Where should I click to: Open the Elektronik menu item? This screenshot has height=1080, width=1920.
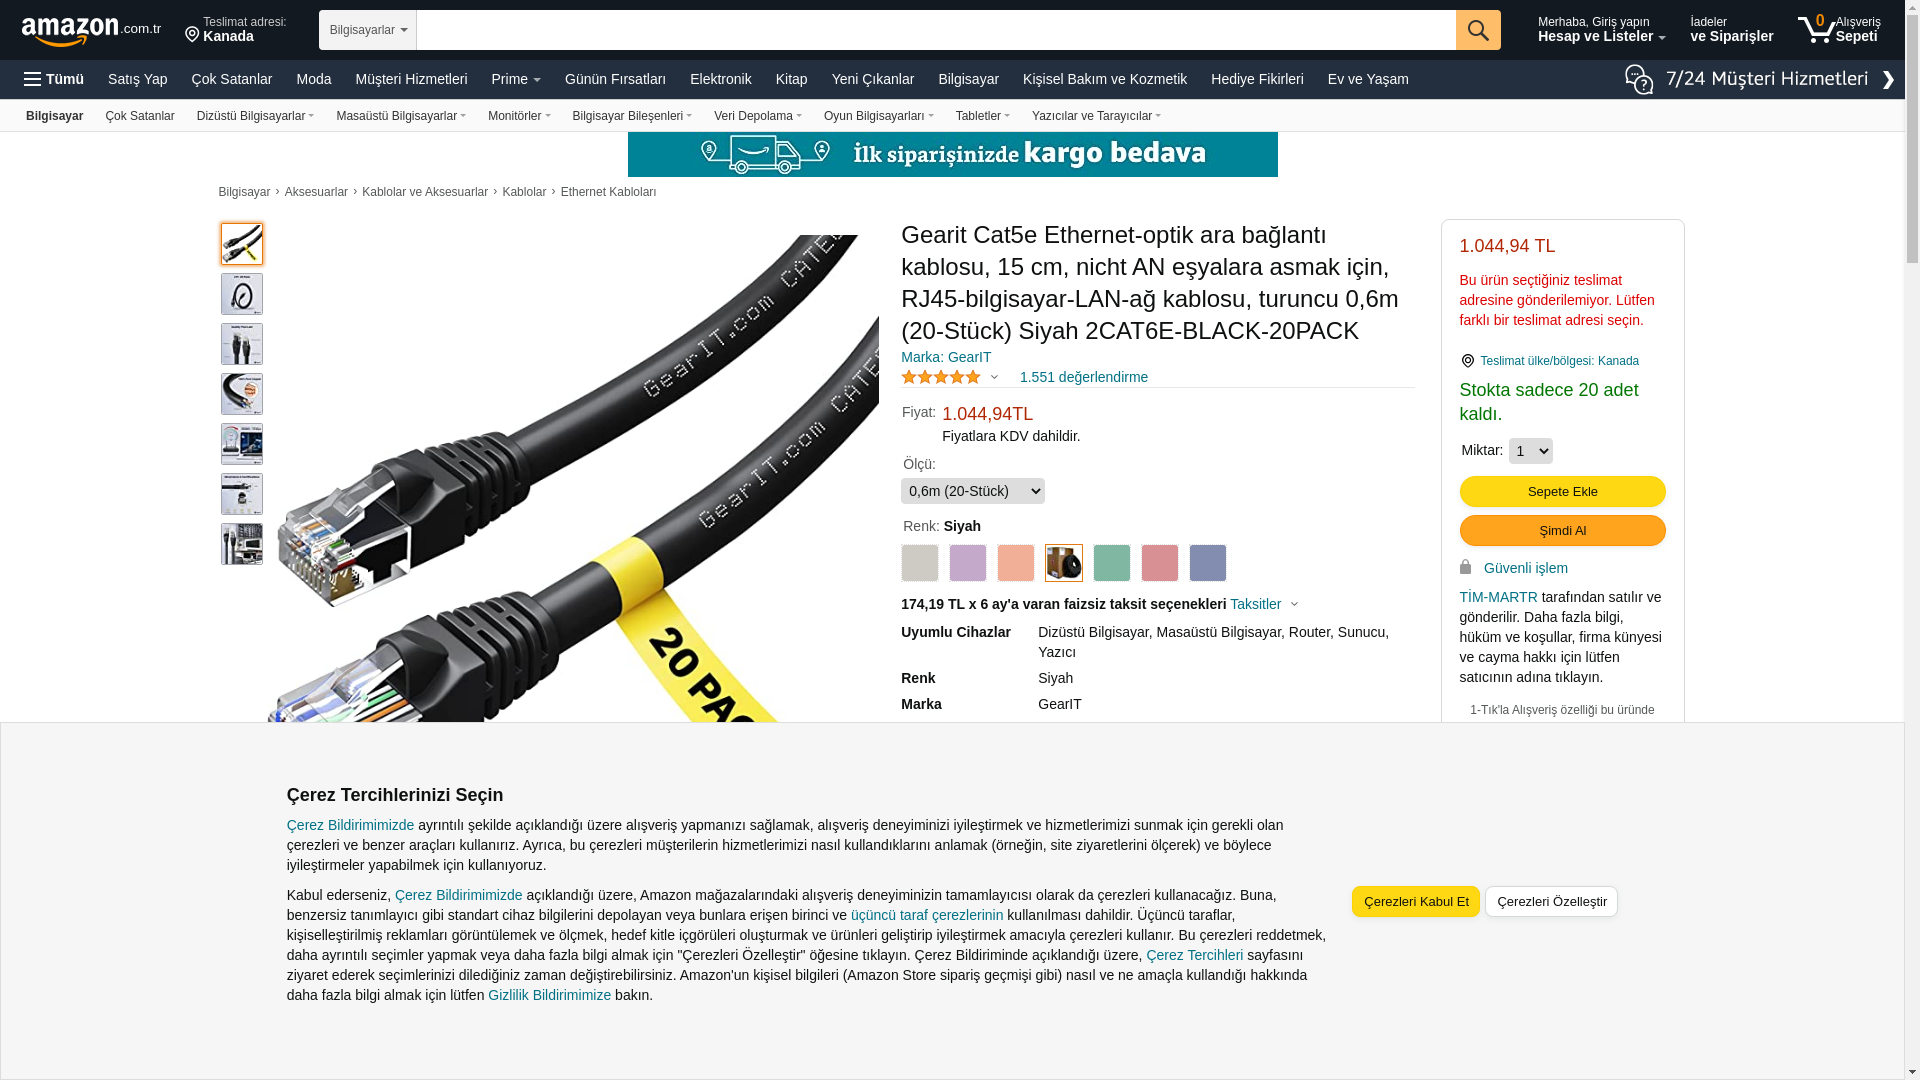coord(721,79)
